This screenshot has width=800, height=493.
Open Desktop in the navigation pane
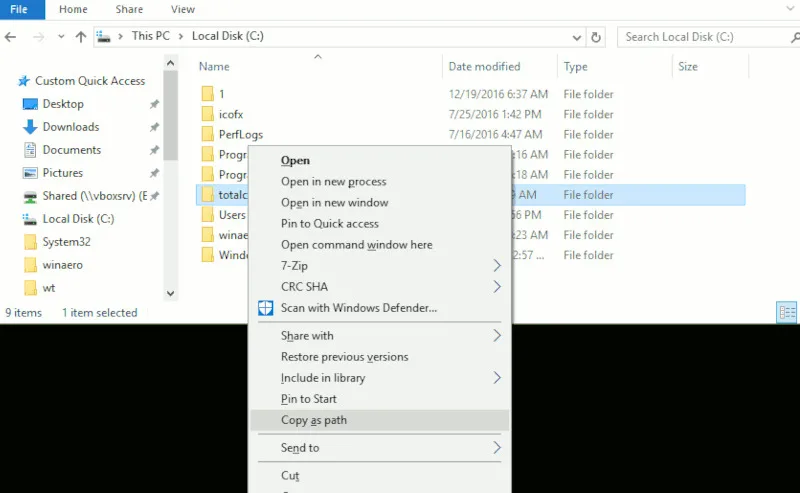[x=63, y=104]
